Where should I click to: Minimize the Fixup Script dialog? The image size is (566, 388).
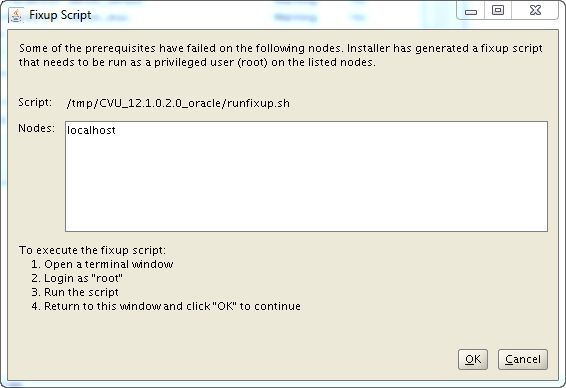pos(471,10)
